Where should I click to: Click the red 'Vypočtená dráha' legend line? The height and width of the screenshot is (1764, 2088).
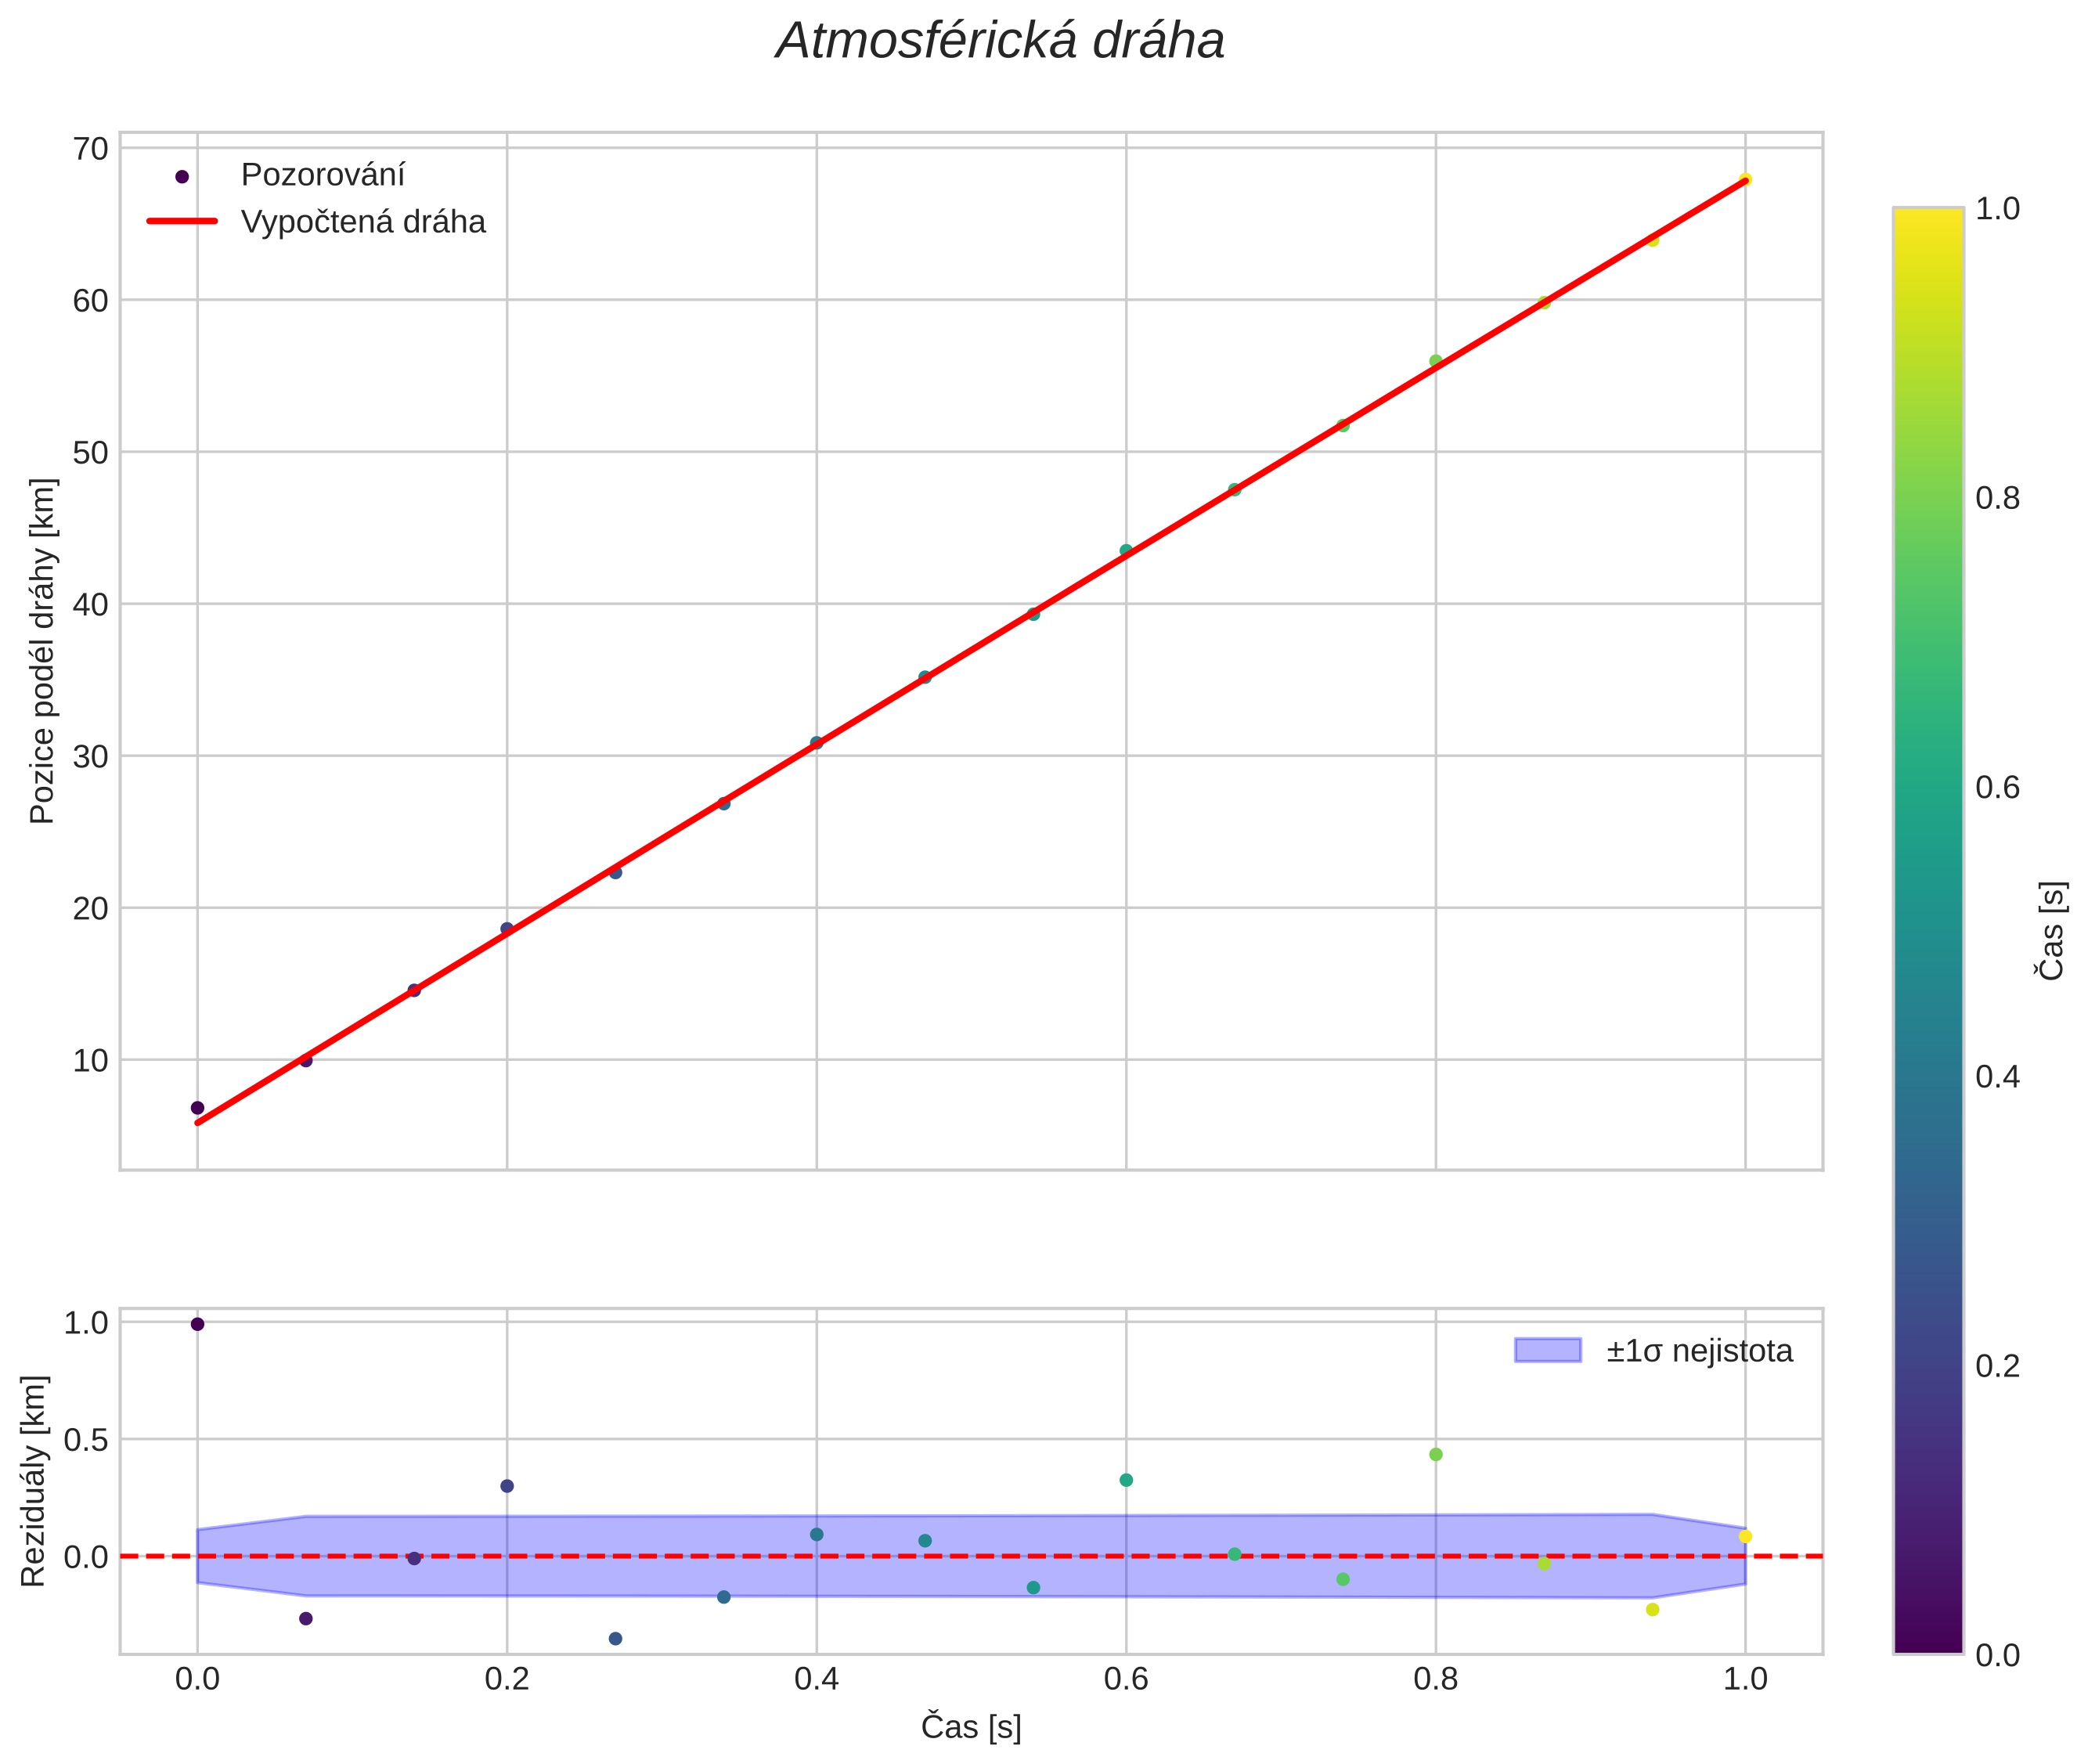tap(182, 221)
